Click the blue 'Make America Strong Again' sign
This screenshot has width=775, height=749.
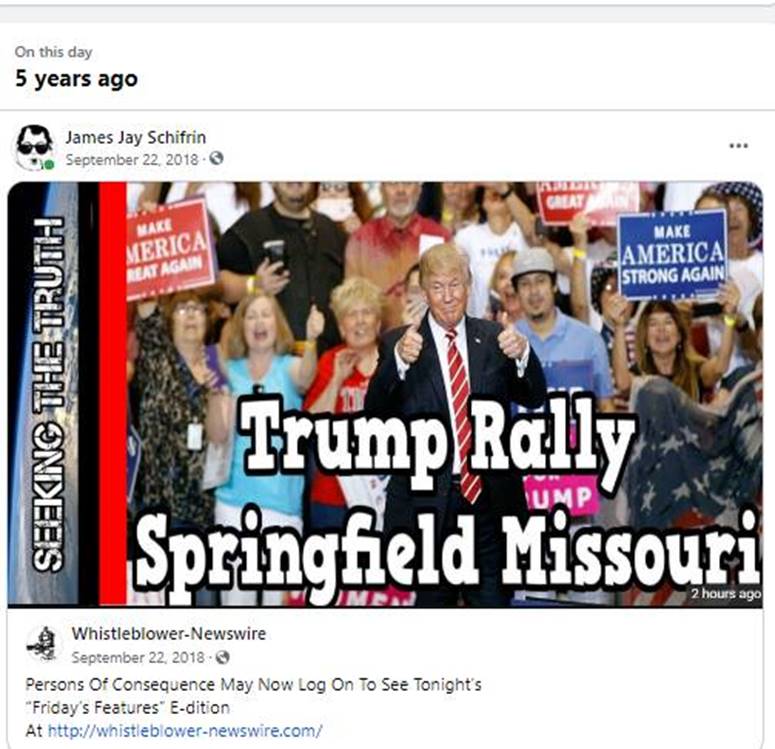(673, 255)
